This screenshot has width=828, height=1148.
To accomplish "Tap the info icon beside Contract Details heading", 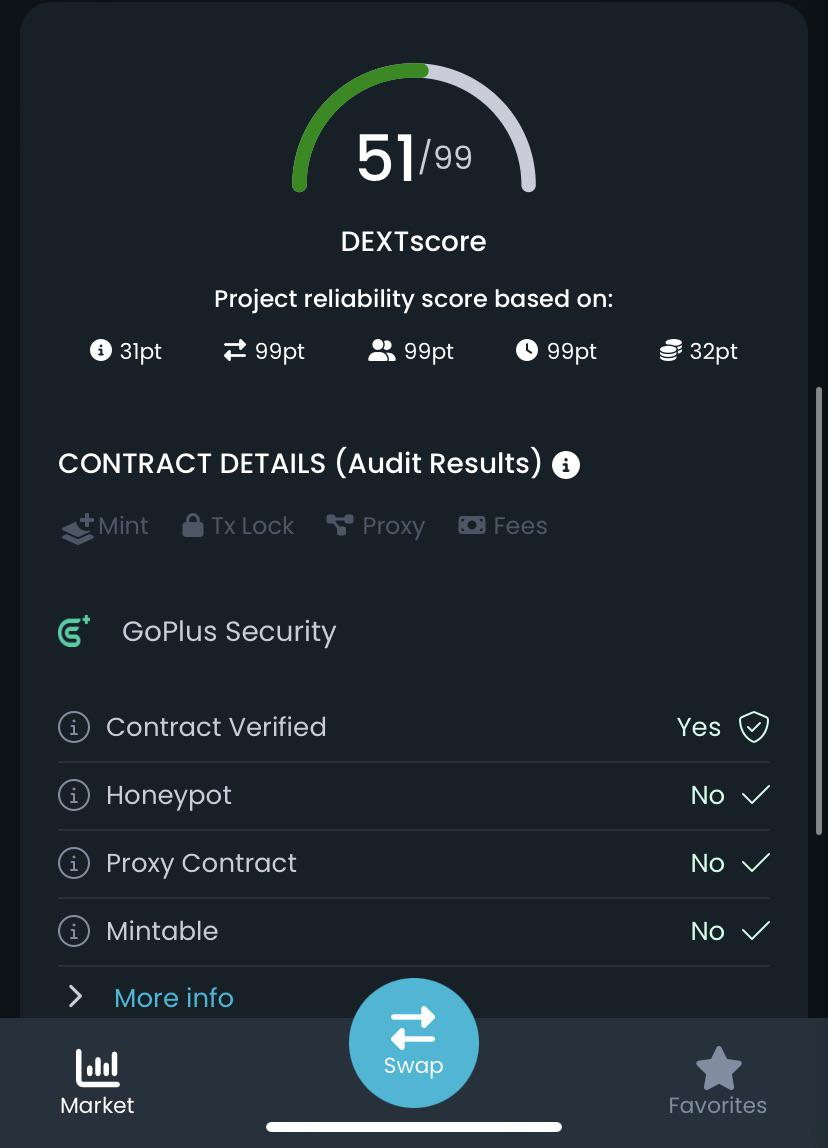I will pyautogui.click(x=566, y=465).
